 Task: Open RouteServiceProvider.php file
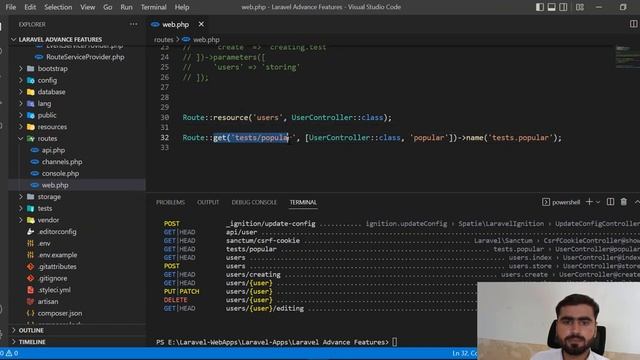click(85, 57)
